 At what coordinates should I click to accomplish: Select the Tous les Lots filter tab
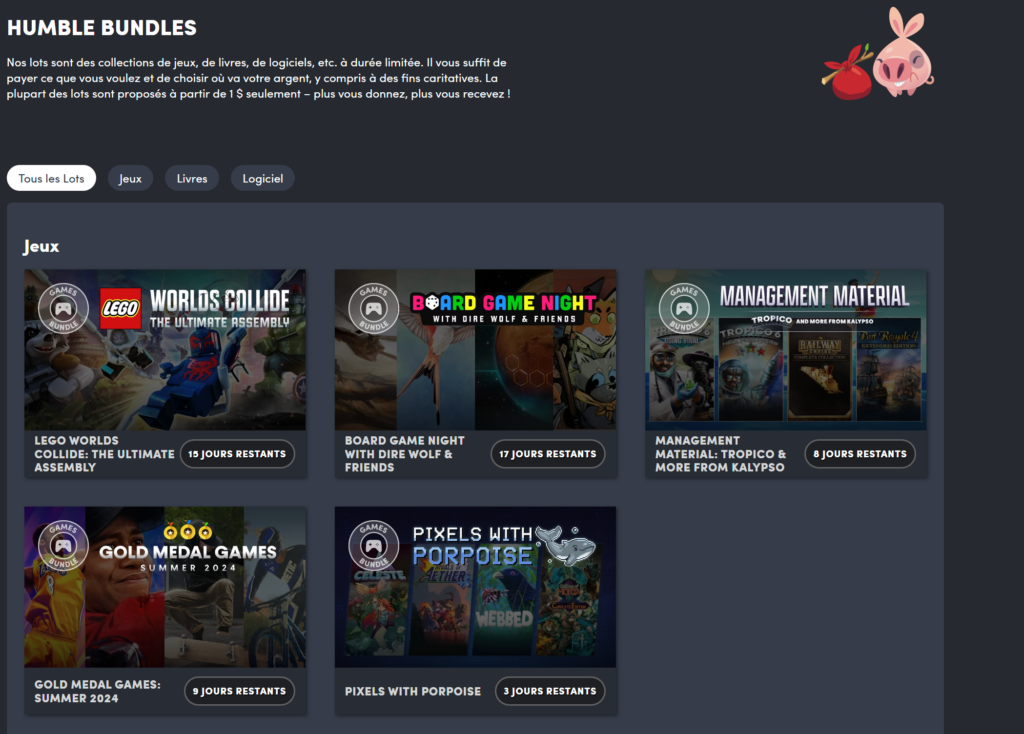tap(52, 178)
